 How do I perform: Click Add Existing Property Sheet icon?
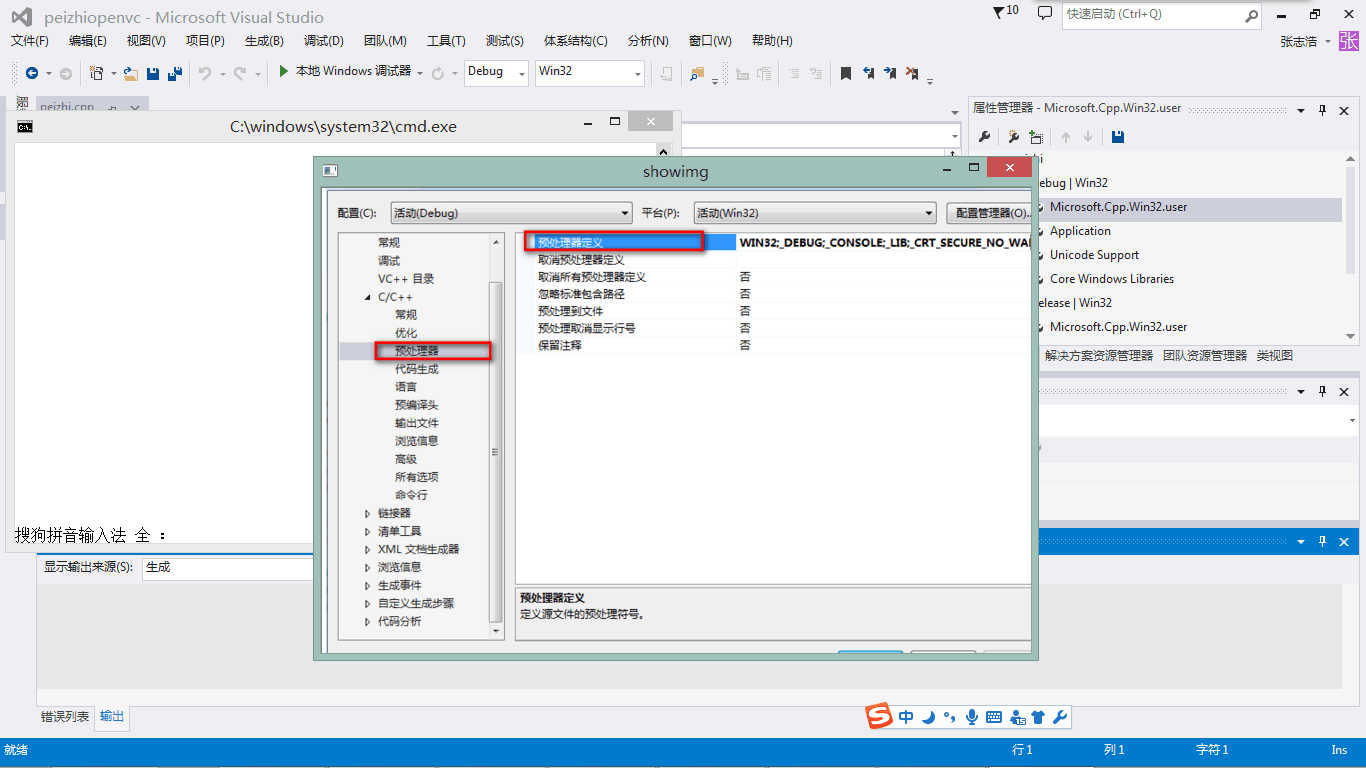point(1036,137)
